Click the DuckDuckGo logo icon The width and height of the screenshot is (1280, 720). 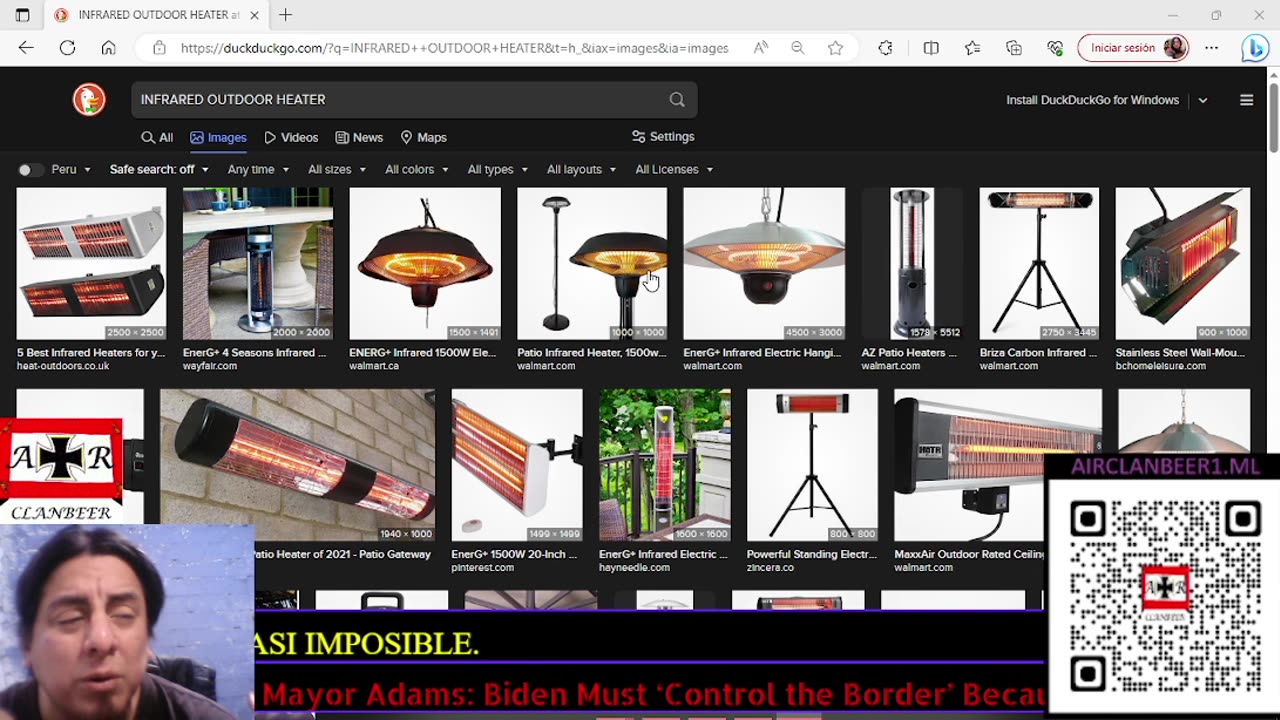[89, 99]
